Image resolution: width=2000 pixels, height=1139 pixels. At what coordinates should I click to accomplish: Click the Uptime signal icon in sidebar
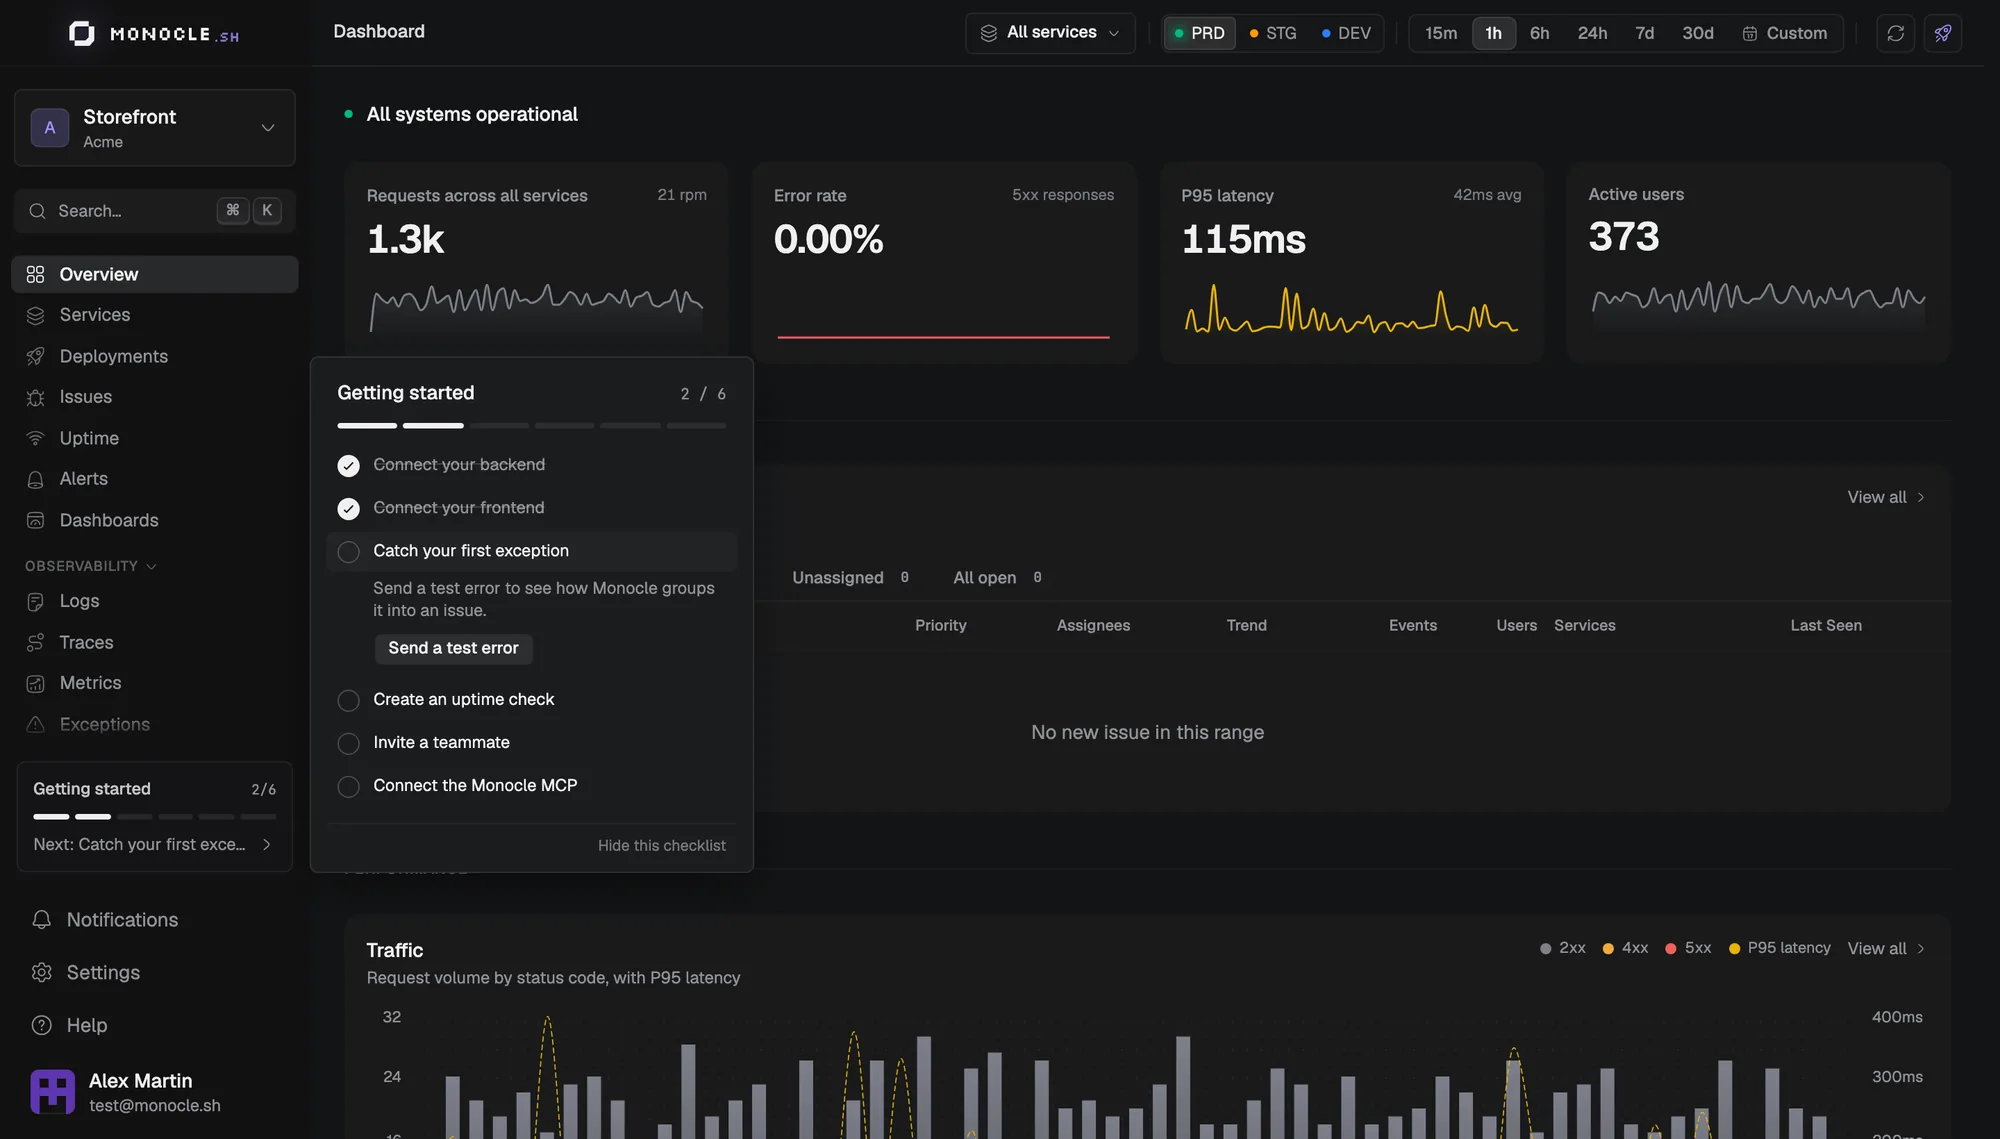coord(36,439)
